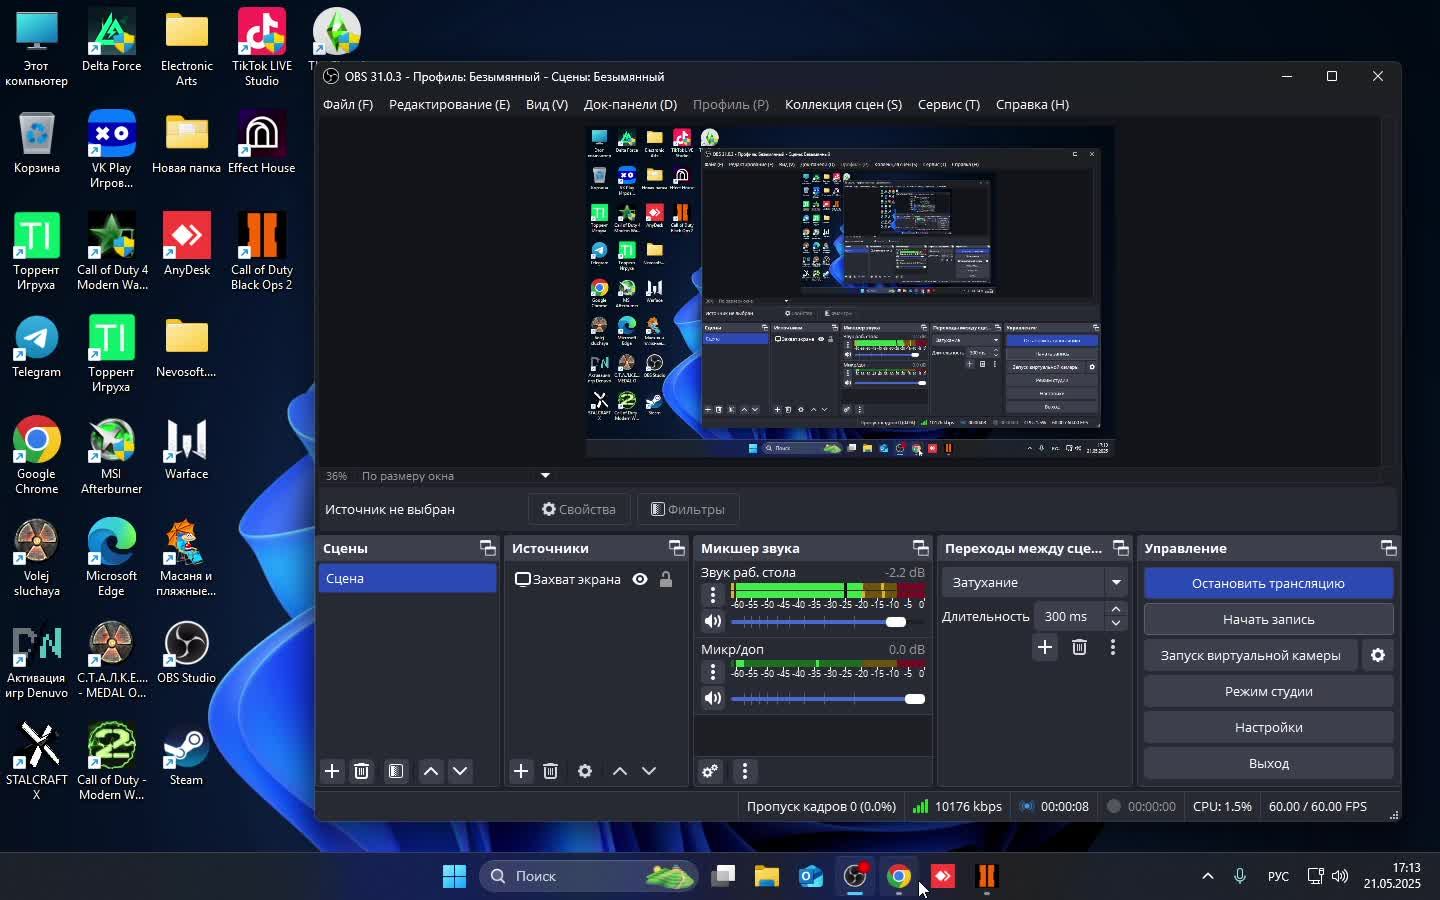Open source properties gear in Sources panel
The image size is (1440, 900).
pyautogui.click(x=585, y=771)
